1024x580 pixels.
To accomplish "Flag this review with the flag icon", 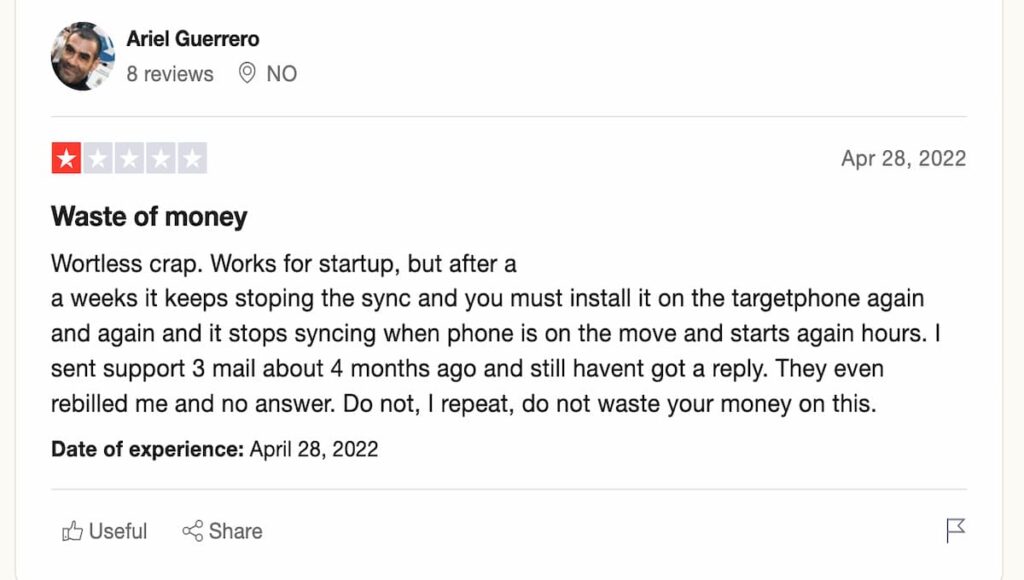I will click(x=955, y=530).
